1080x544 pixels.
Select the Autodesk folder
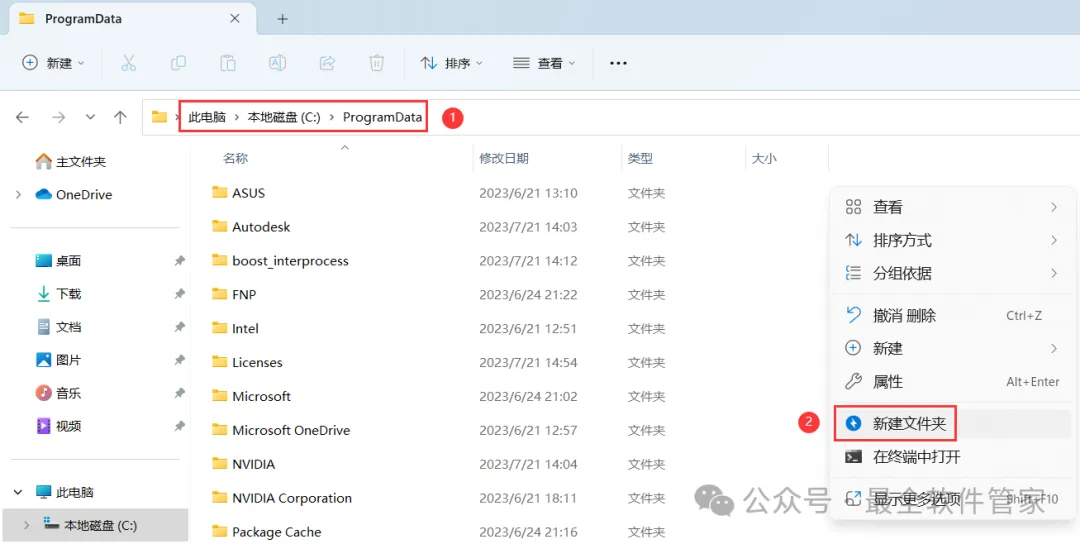(251, 227)
